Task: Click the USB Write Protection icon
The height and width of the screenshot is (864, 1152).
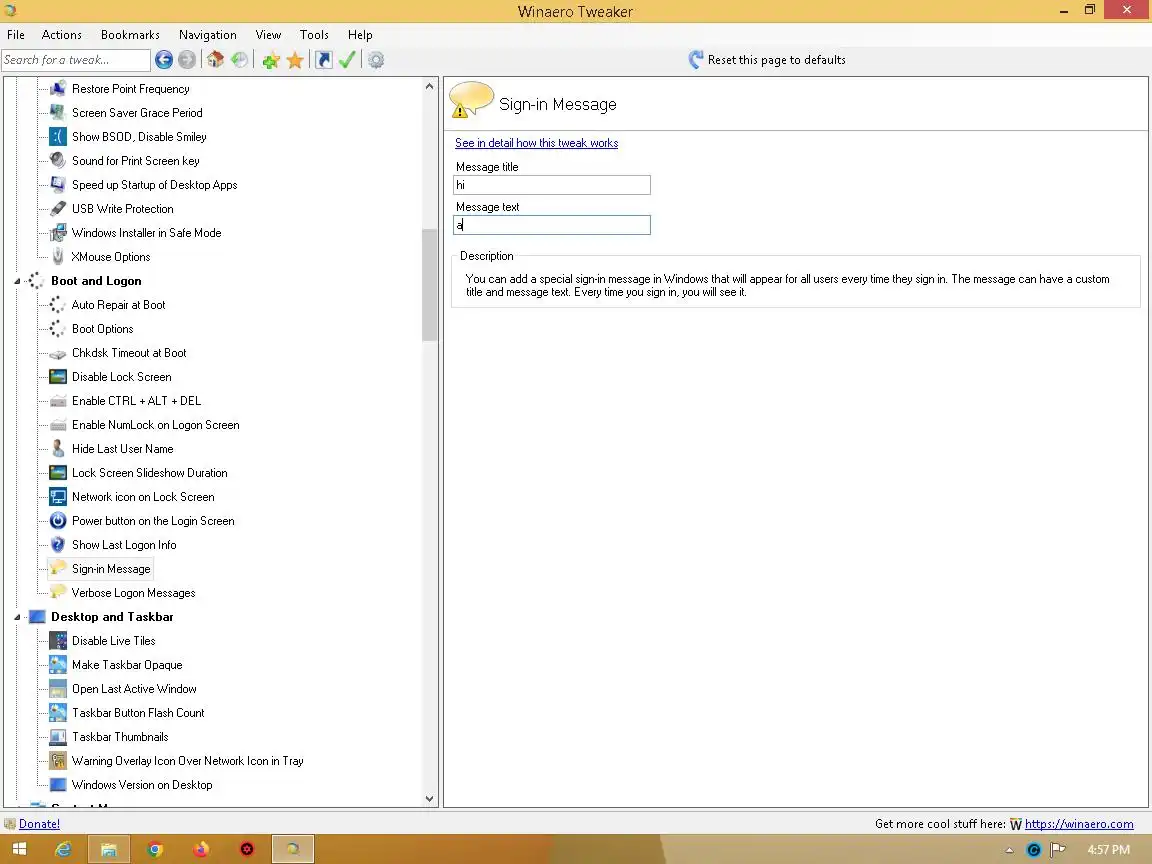Action: click(57, 209)
